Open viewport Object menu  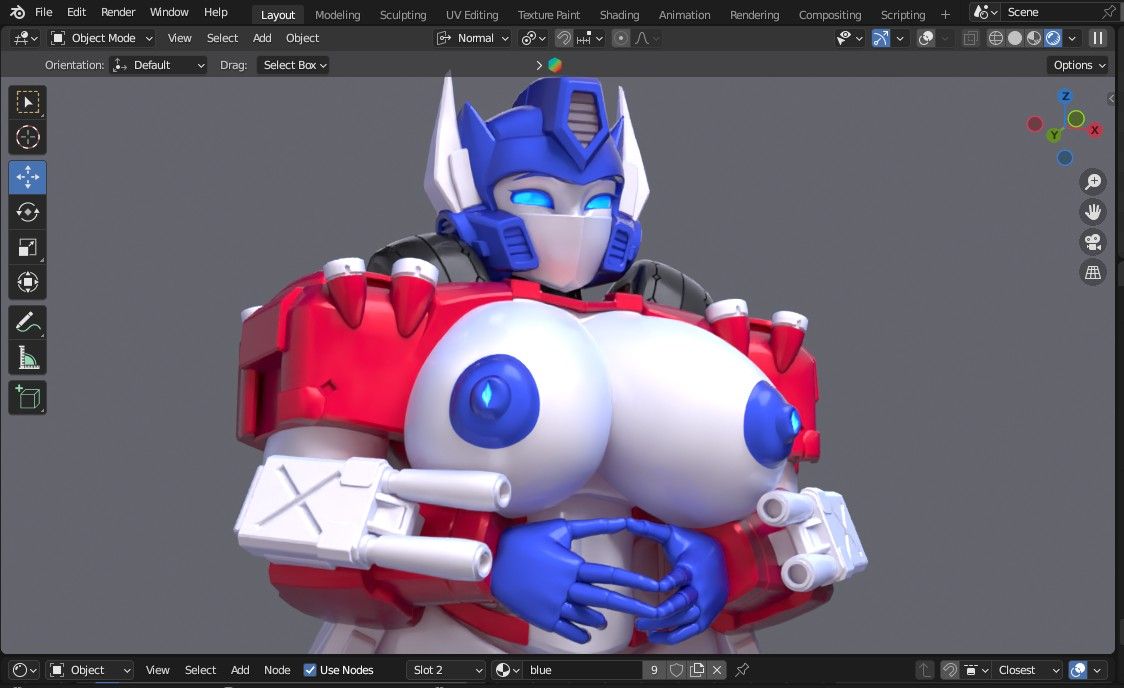click(x=302, y=38)
